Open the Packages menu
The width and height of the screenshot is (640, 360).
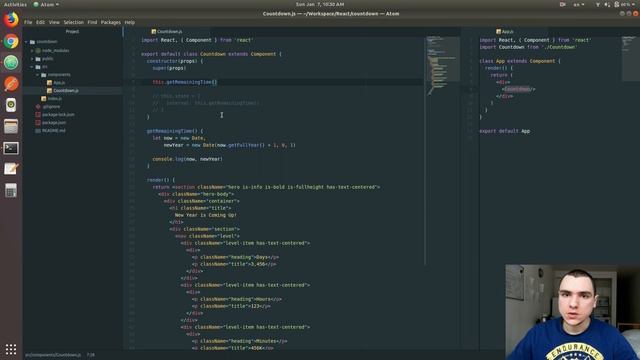pyautogui.click(x=111, y=22)
